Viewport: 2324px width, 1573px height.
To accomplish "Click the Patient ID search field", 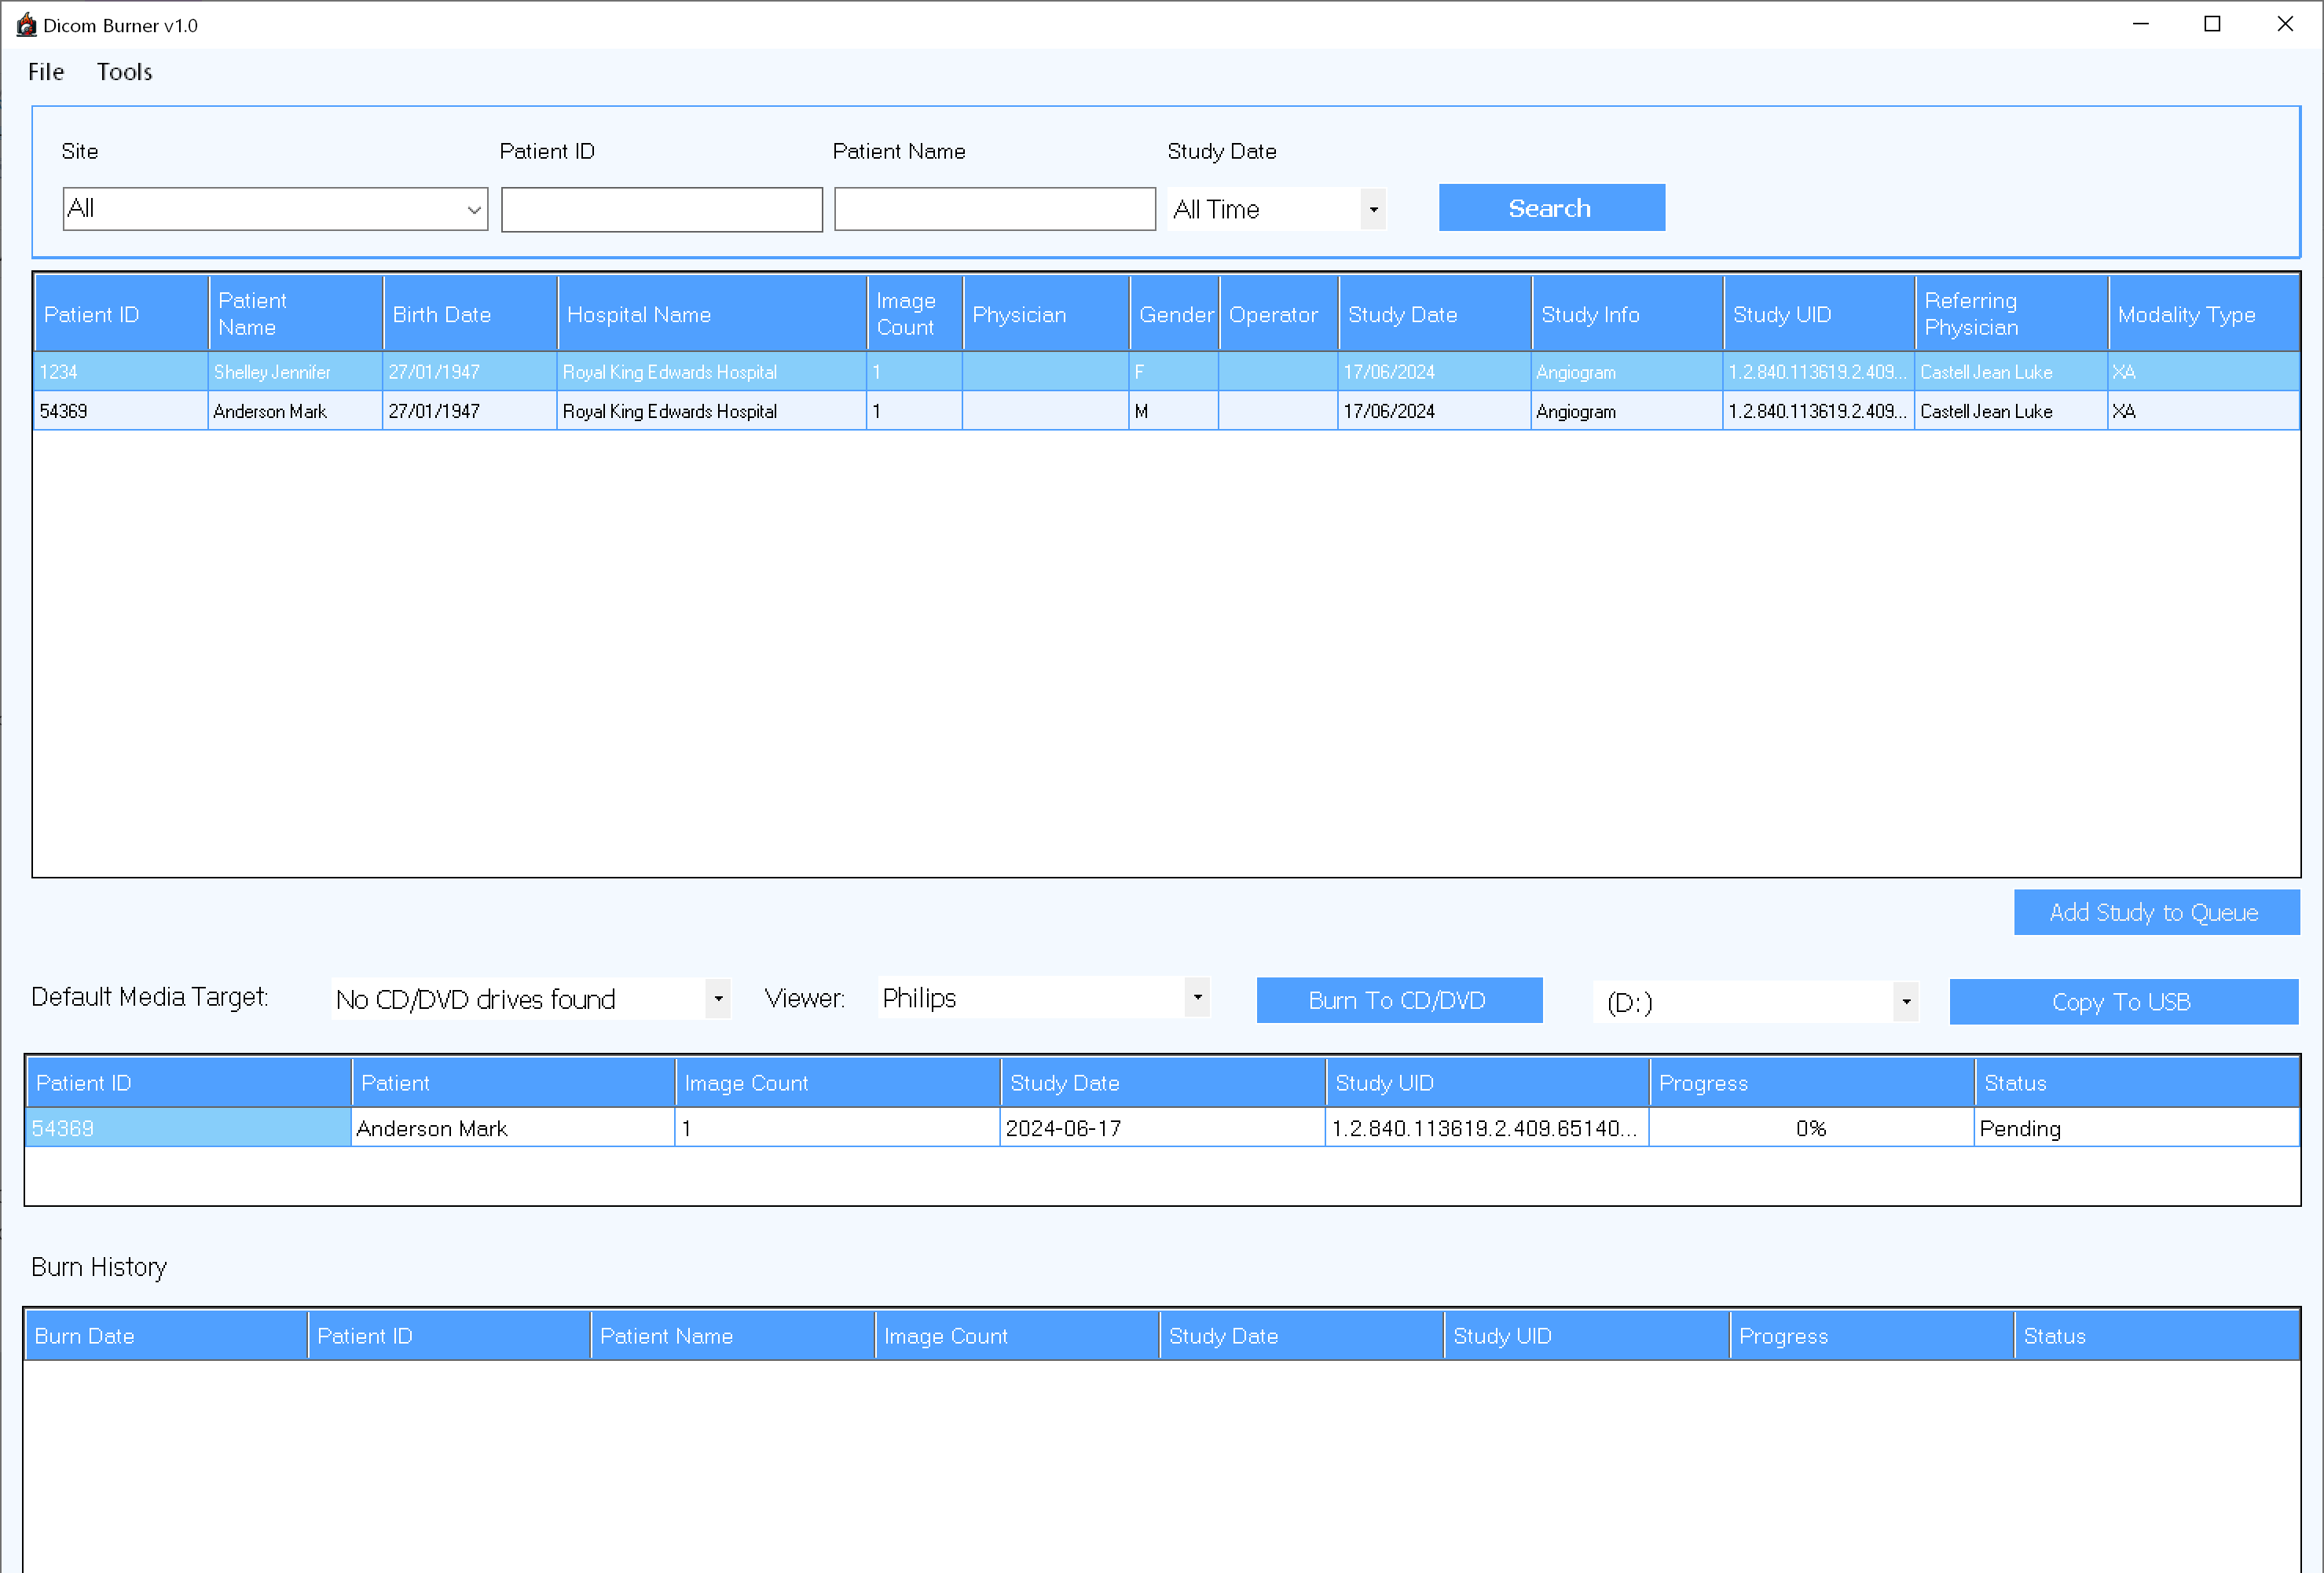I will (661, 209).
